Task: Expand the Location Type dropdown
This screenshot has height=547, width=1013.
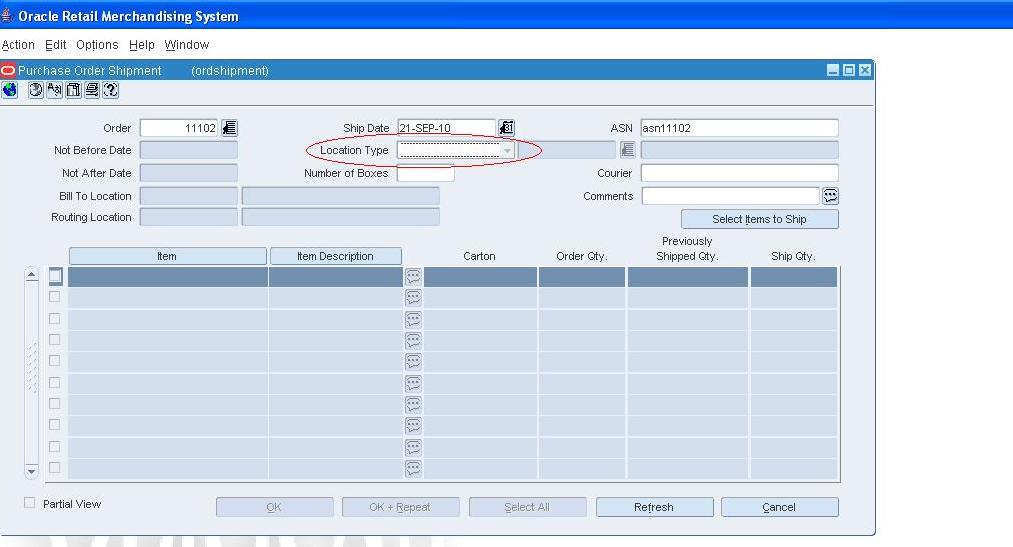Action: (x=508, y=150)
